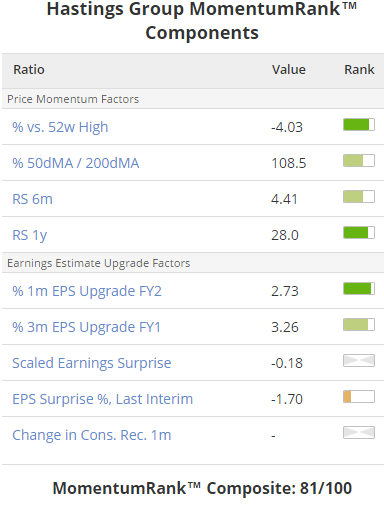
Task: Click the rank bar for % vs. 52w High
Action: click(359, 125)
